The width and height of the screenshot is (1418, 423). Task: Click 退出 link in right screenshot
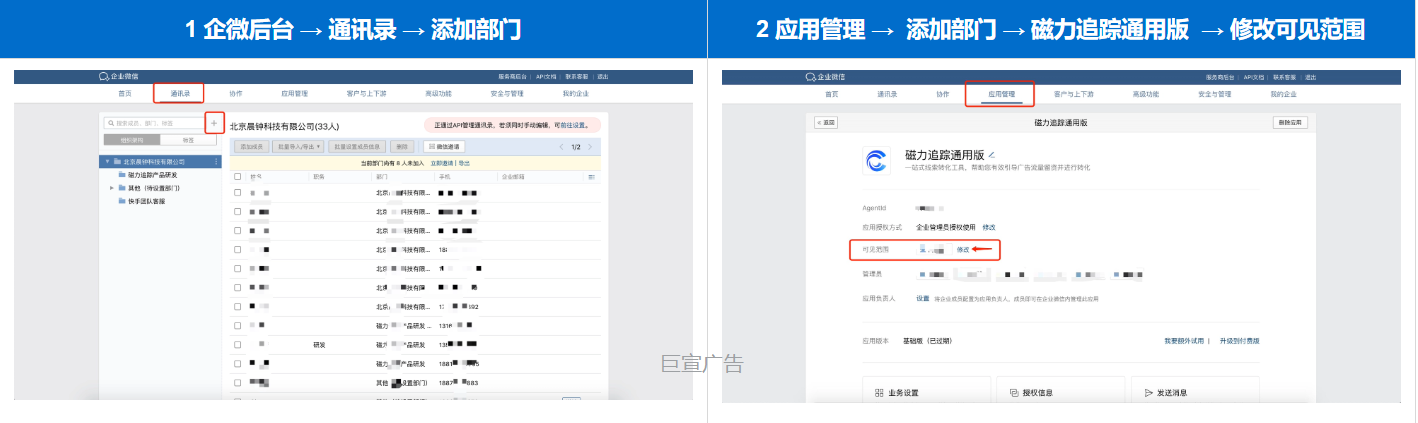coord(1310,77)
